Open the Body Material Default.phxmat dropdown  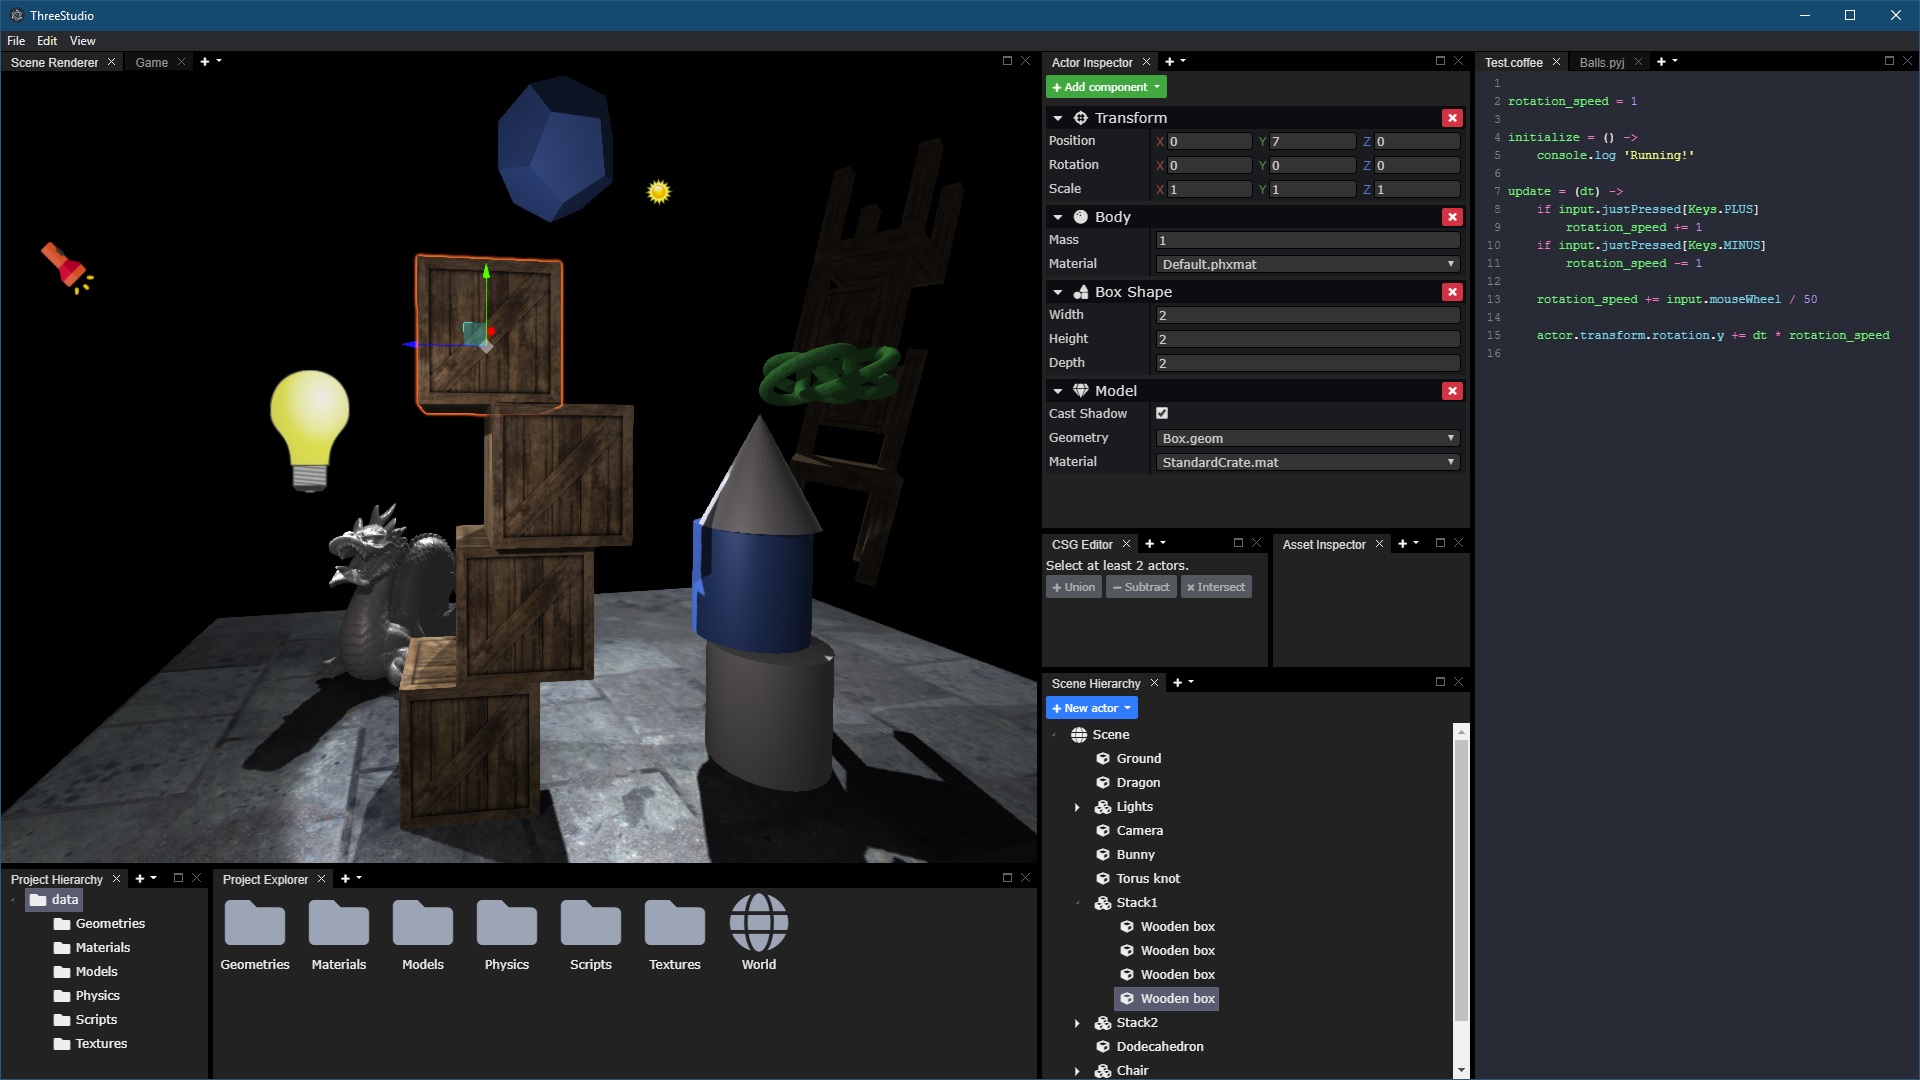[x=1307, y=264]
